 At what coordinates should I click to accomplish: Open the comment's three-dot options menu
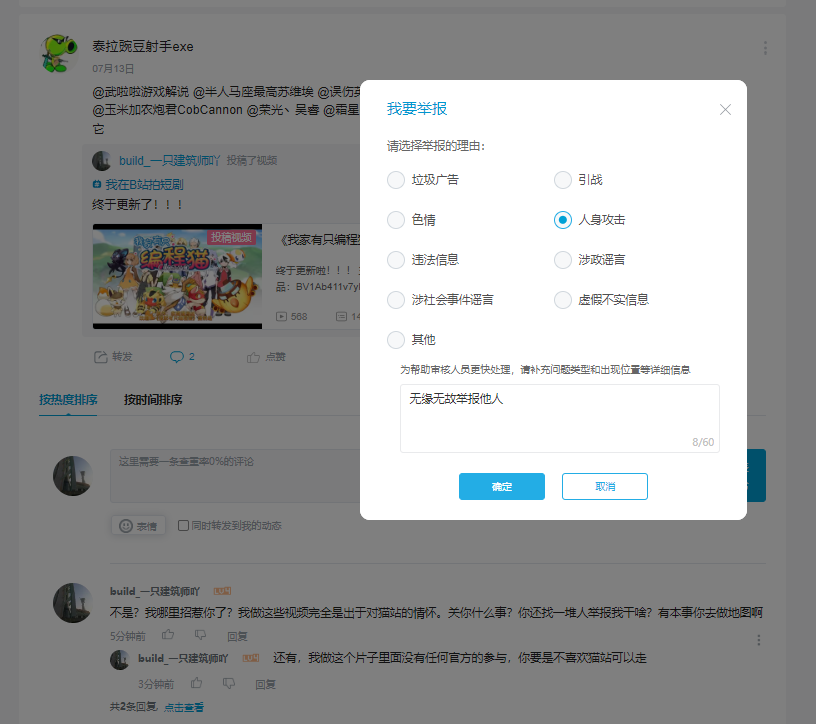759,640
